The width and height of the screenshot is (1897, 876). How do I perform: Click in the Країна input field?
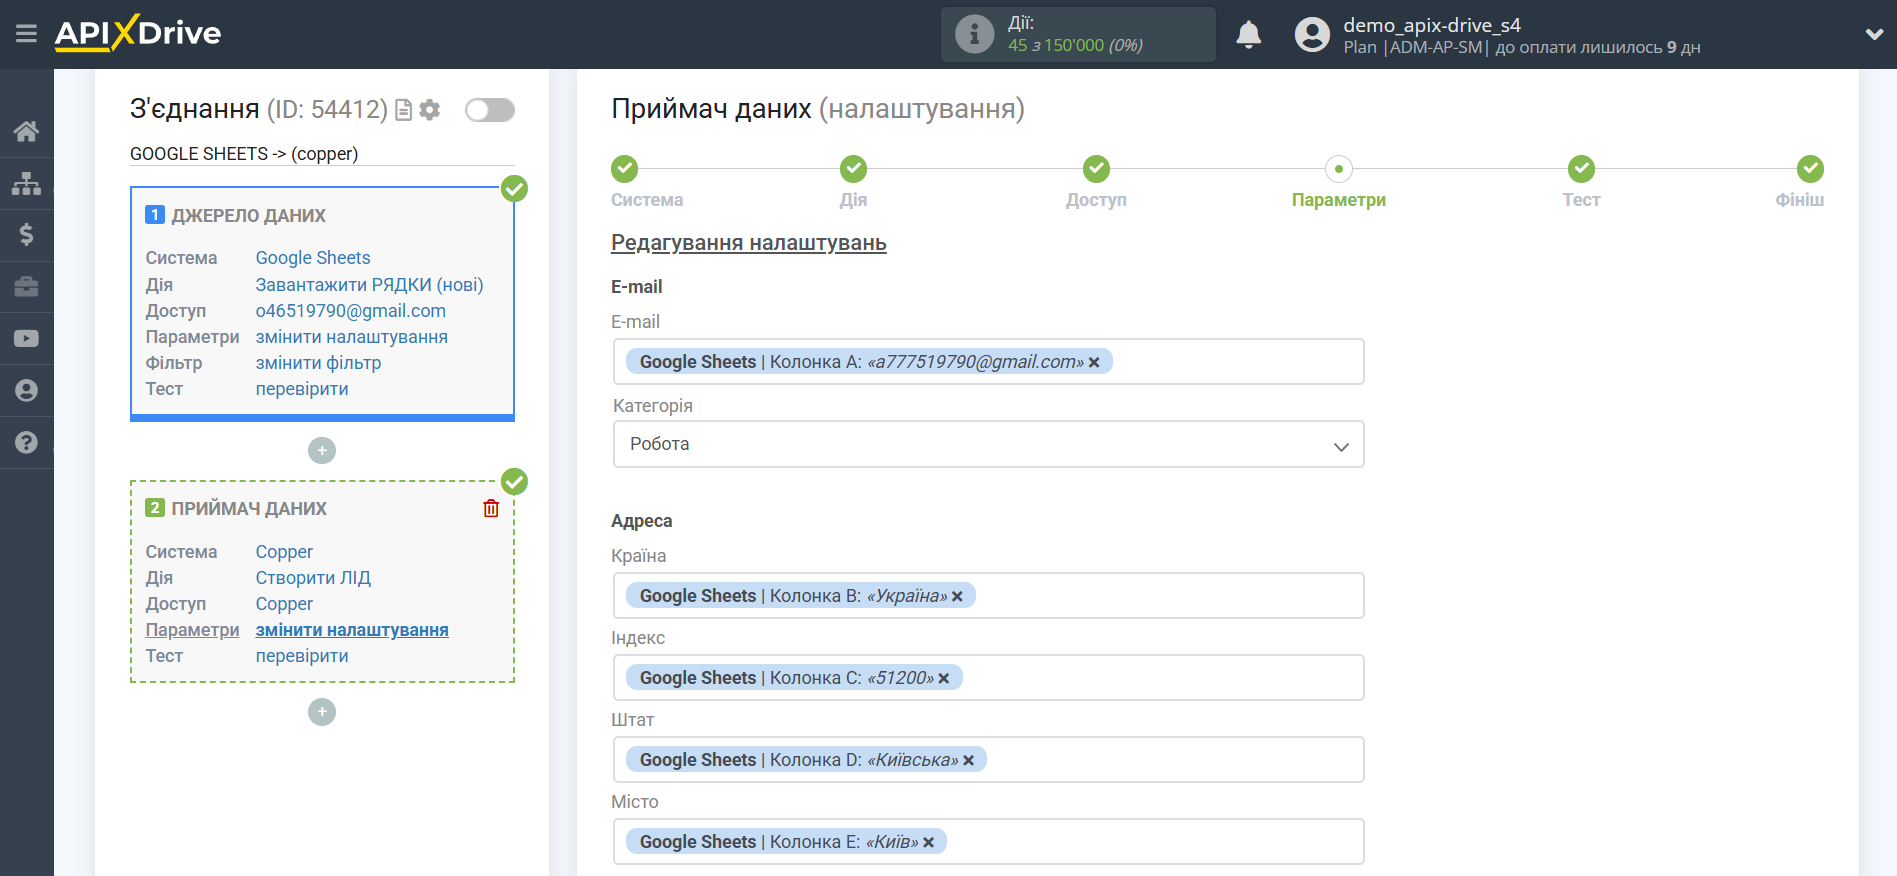pyautogui.click(x=989, y=596)
